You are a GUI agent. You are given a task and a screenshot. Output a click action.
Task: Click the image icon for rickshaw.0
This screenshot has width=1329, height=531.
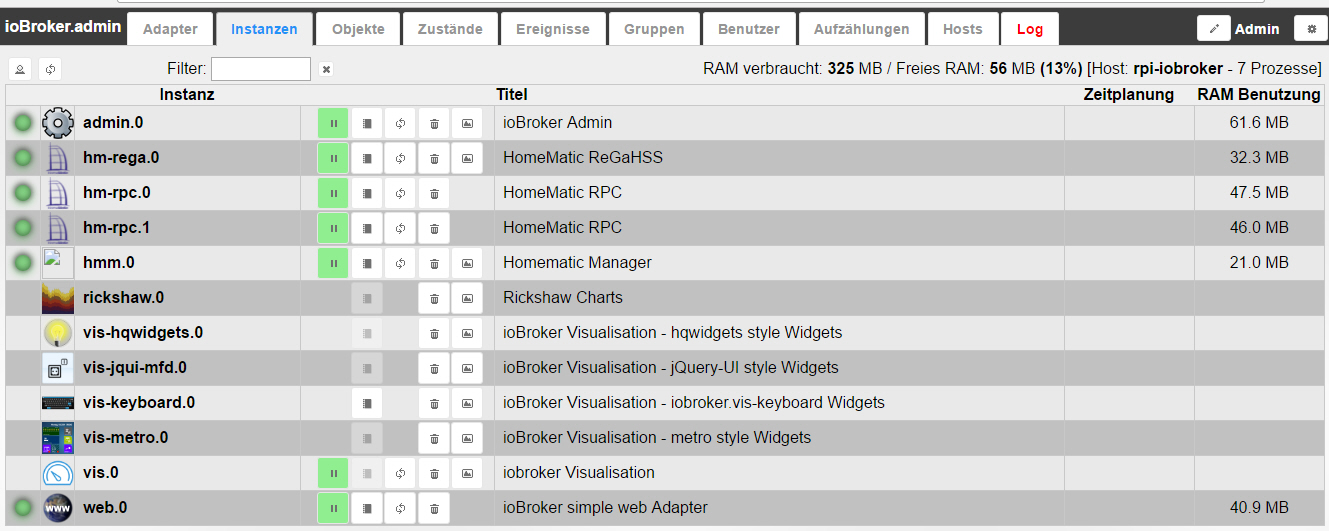click(x=467, y=298)
